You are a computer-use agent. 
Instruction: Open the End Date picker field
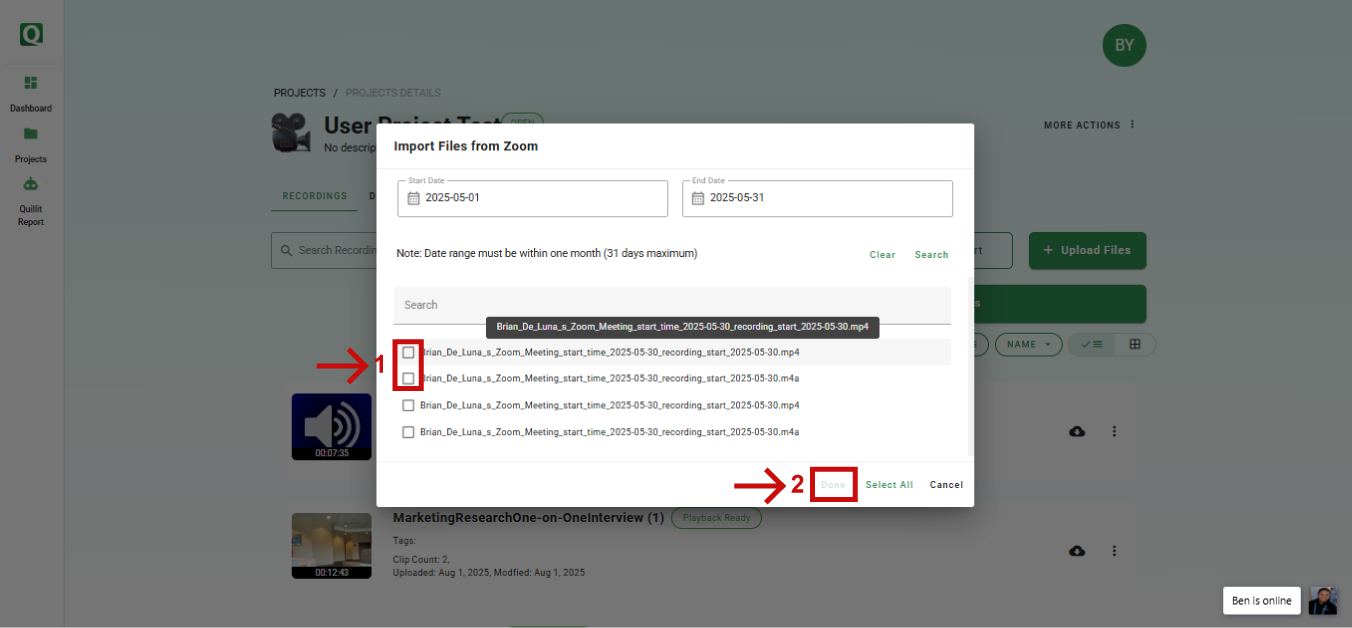828,198
